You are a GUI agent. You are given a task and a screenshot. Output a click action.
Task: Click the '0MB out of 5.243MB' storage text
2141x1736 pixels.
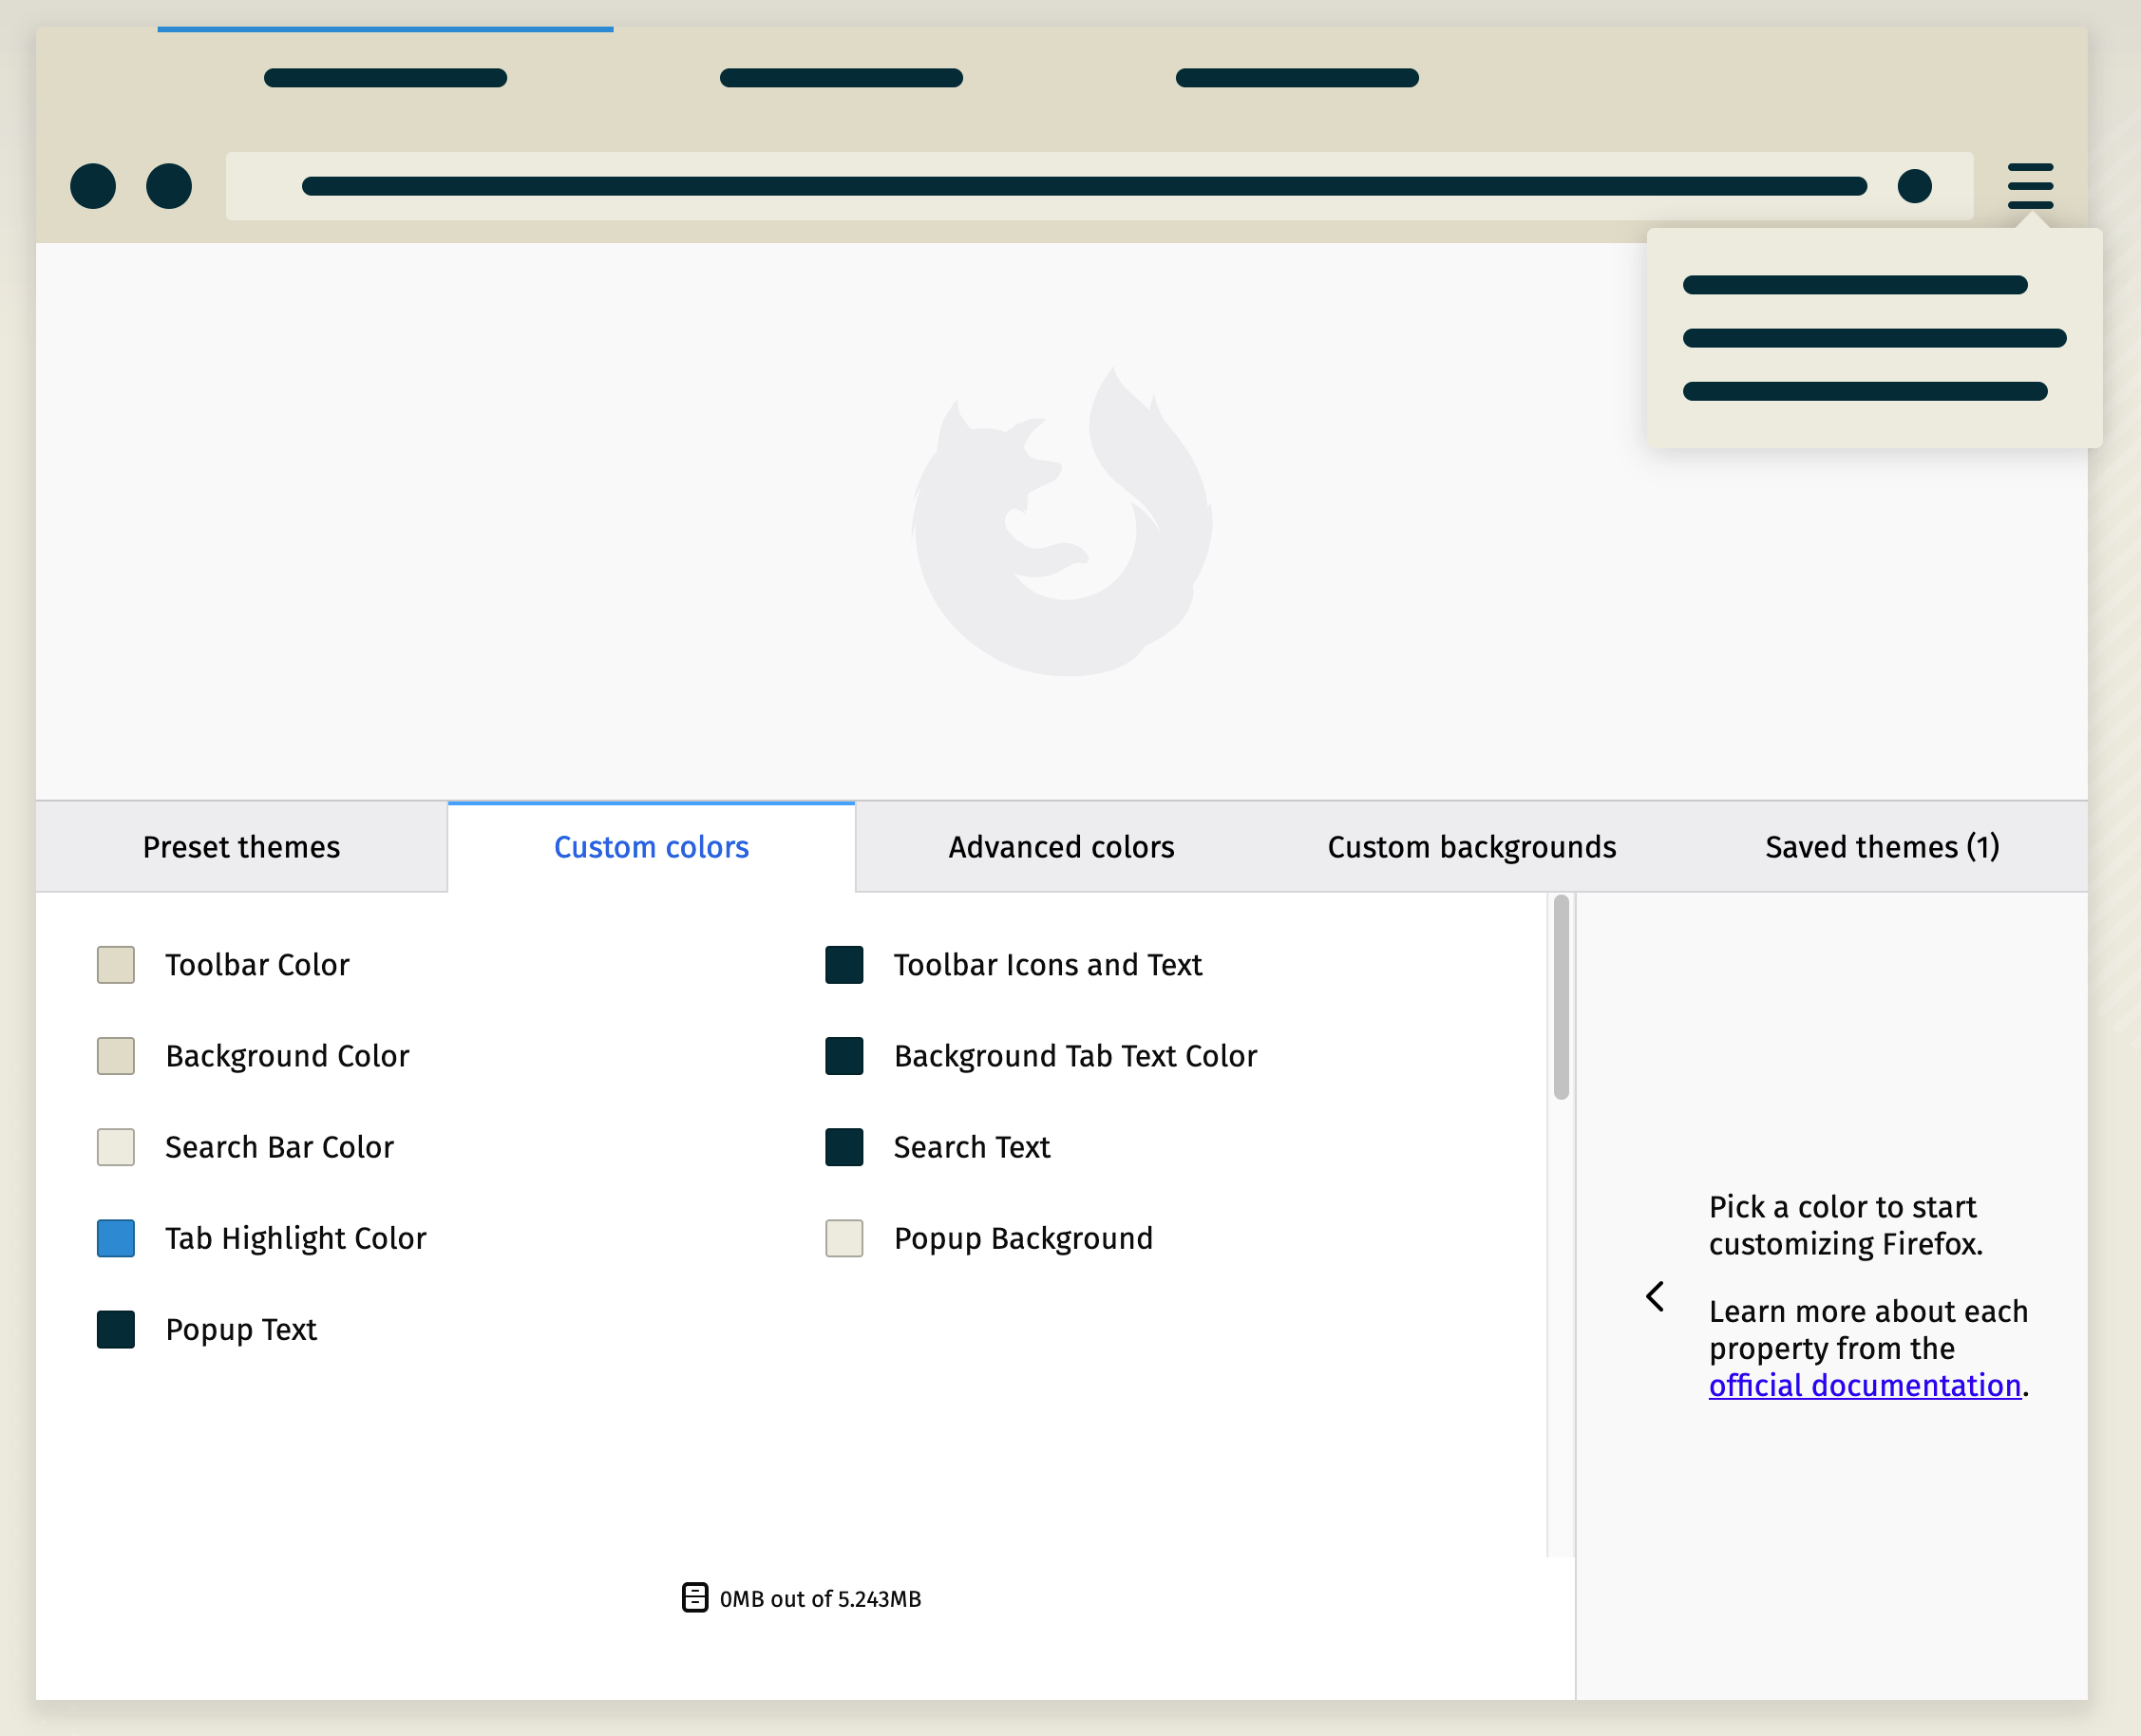pyautogui.click(x=820, y=1599)
